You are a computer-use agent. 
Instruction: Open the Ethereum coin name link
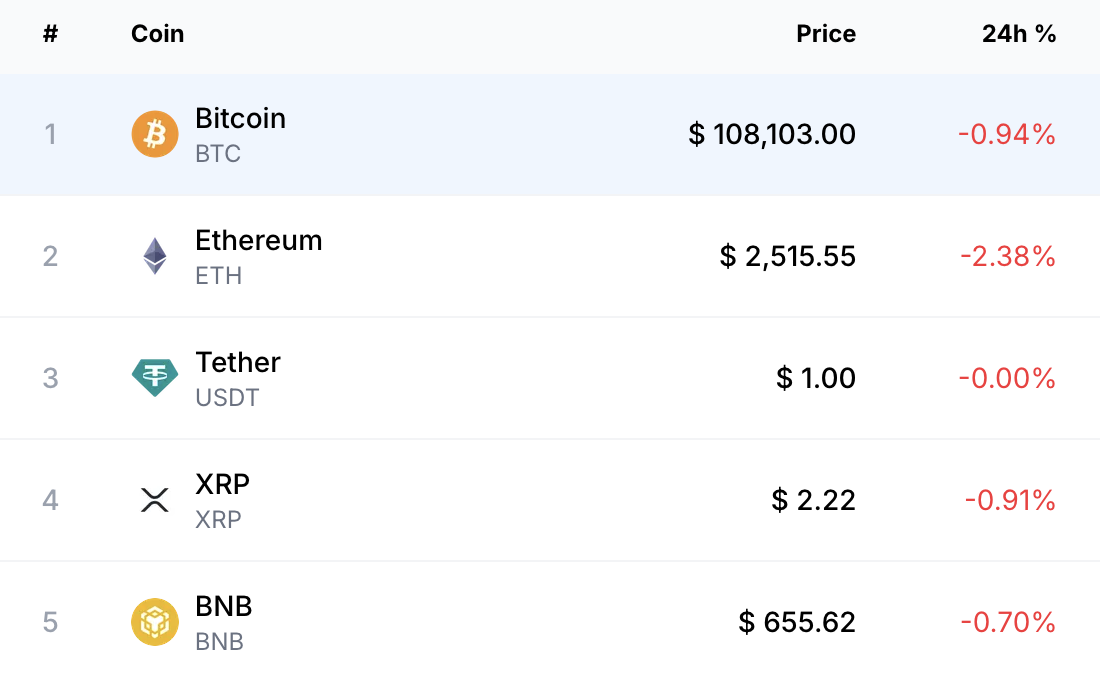point(259,240)
